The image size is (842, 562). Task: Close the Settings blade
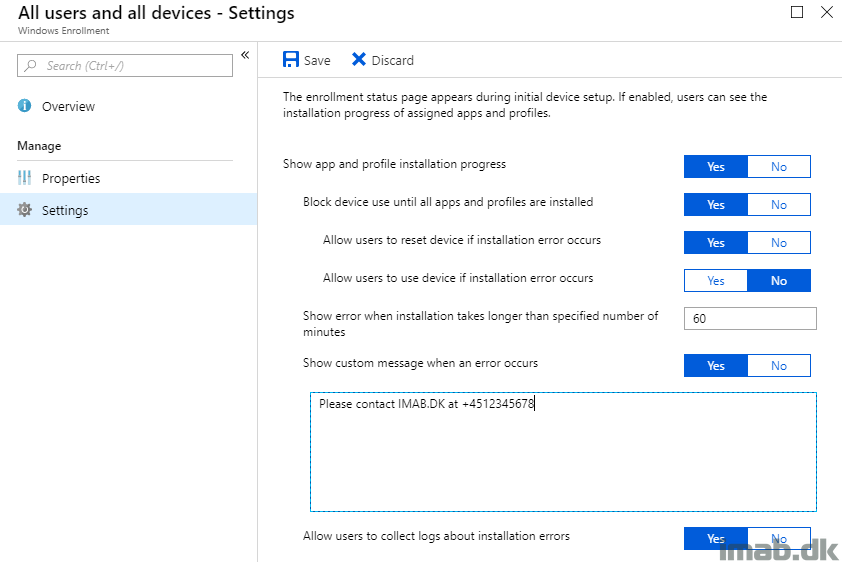pyautogui.click(x=827, y=12)
